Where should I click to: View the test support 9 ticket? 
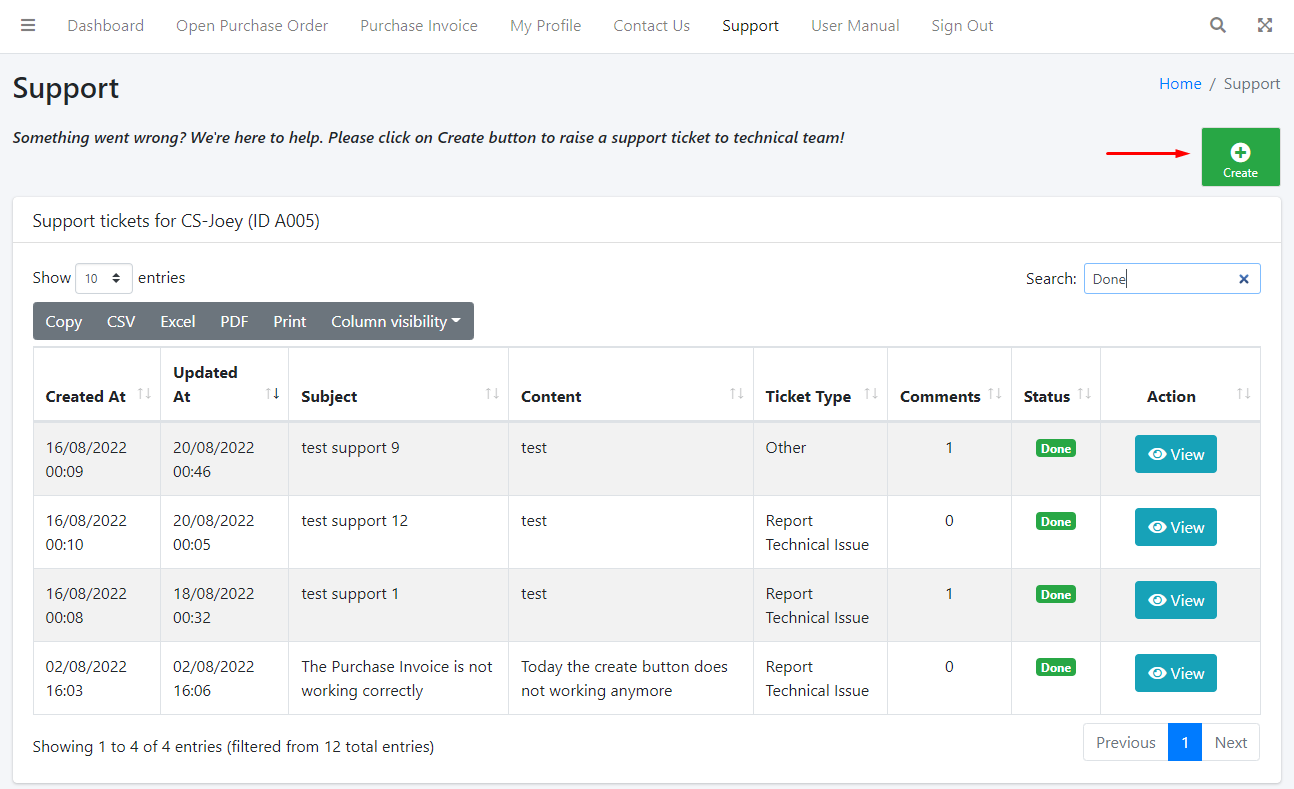point(1175,454)
